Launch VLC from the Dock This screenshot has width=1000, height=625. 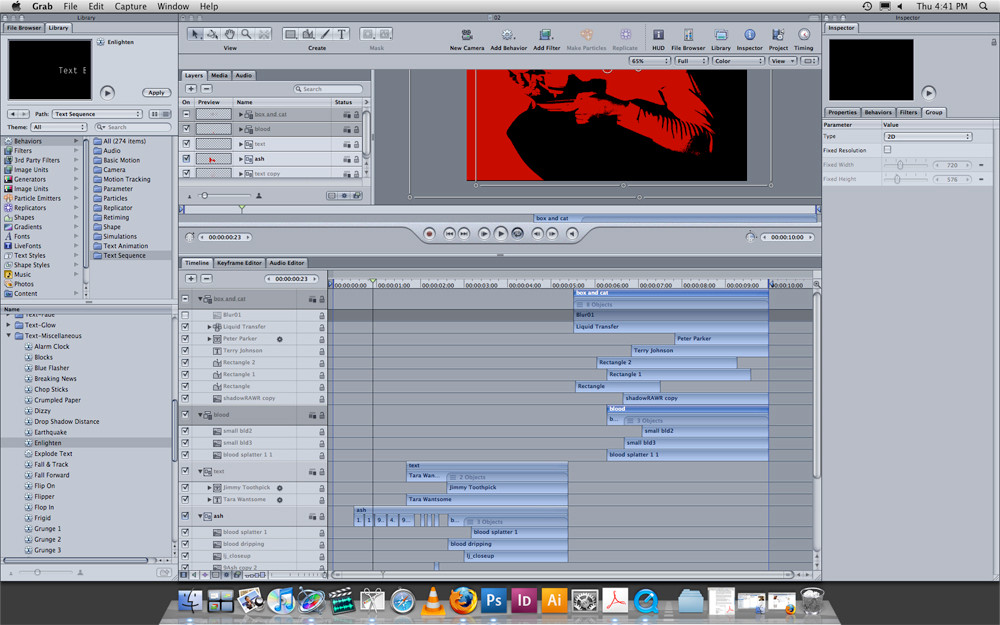tap(433, 601)
